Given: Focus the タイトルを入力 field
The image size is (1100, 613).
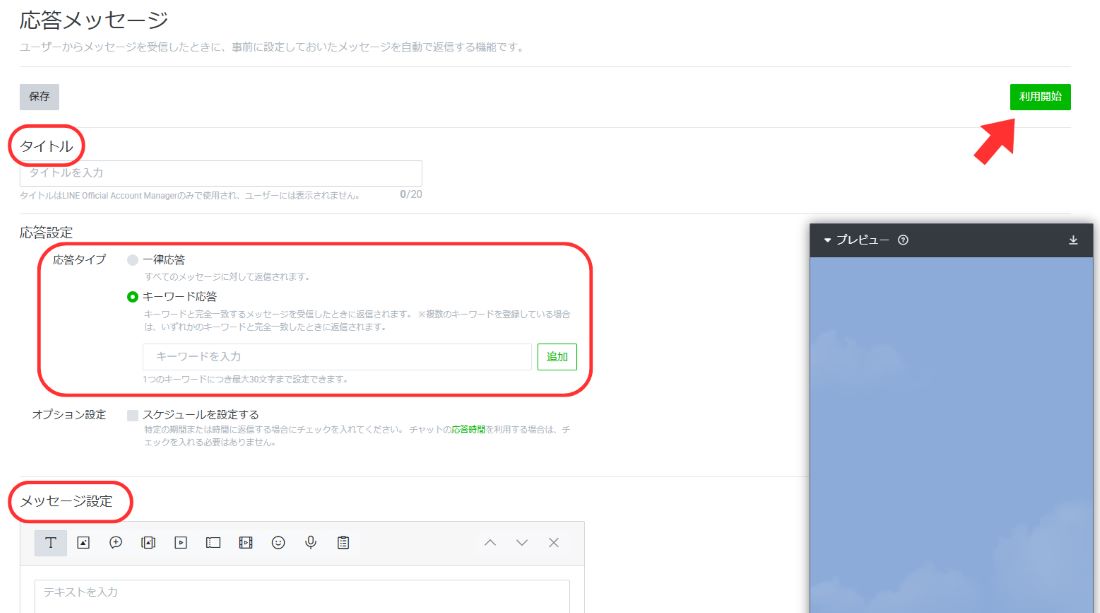Looking at the screenshot, I should [x=221, y=173].
